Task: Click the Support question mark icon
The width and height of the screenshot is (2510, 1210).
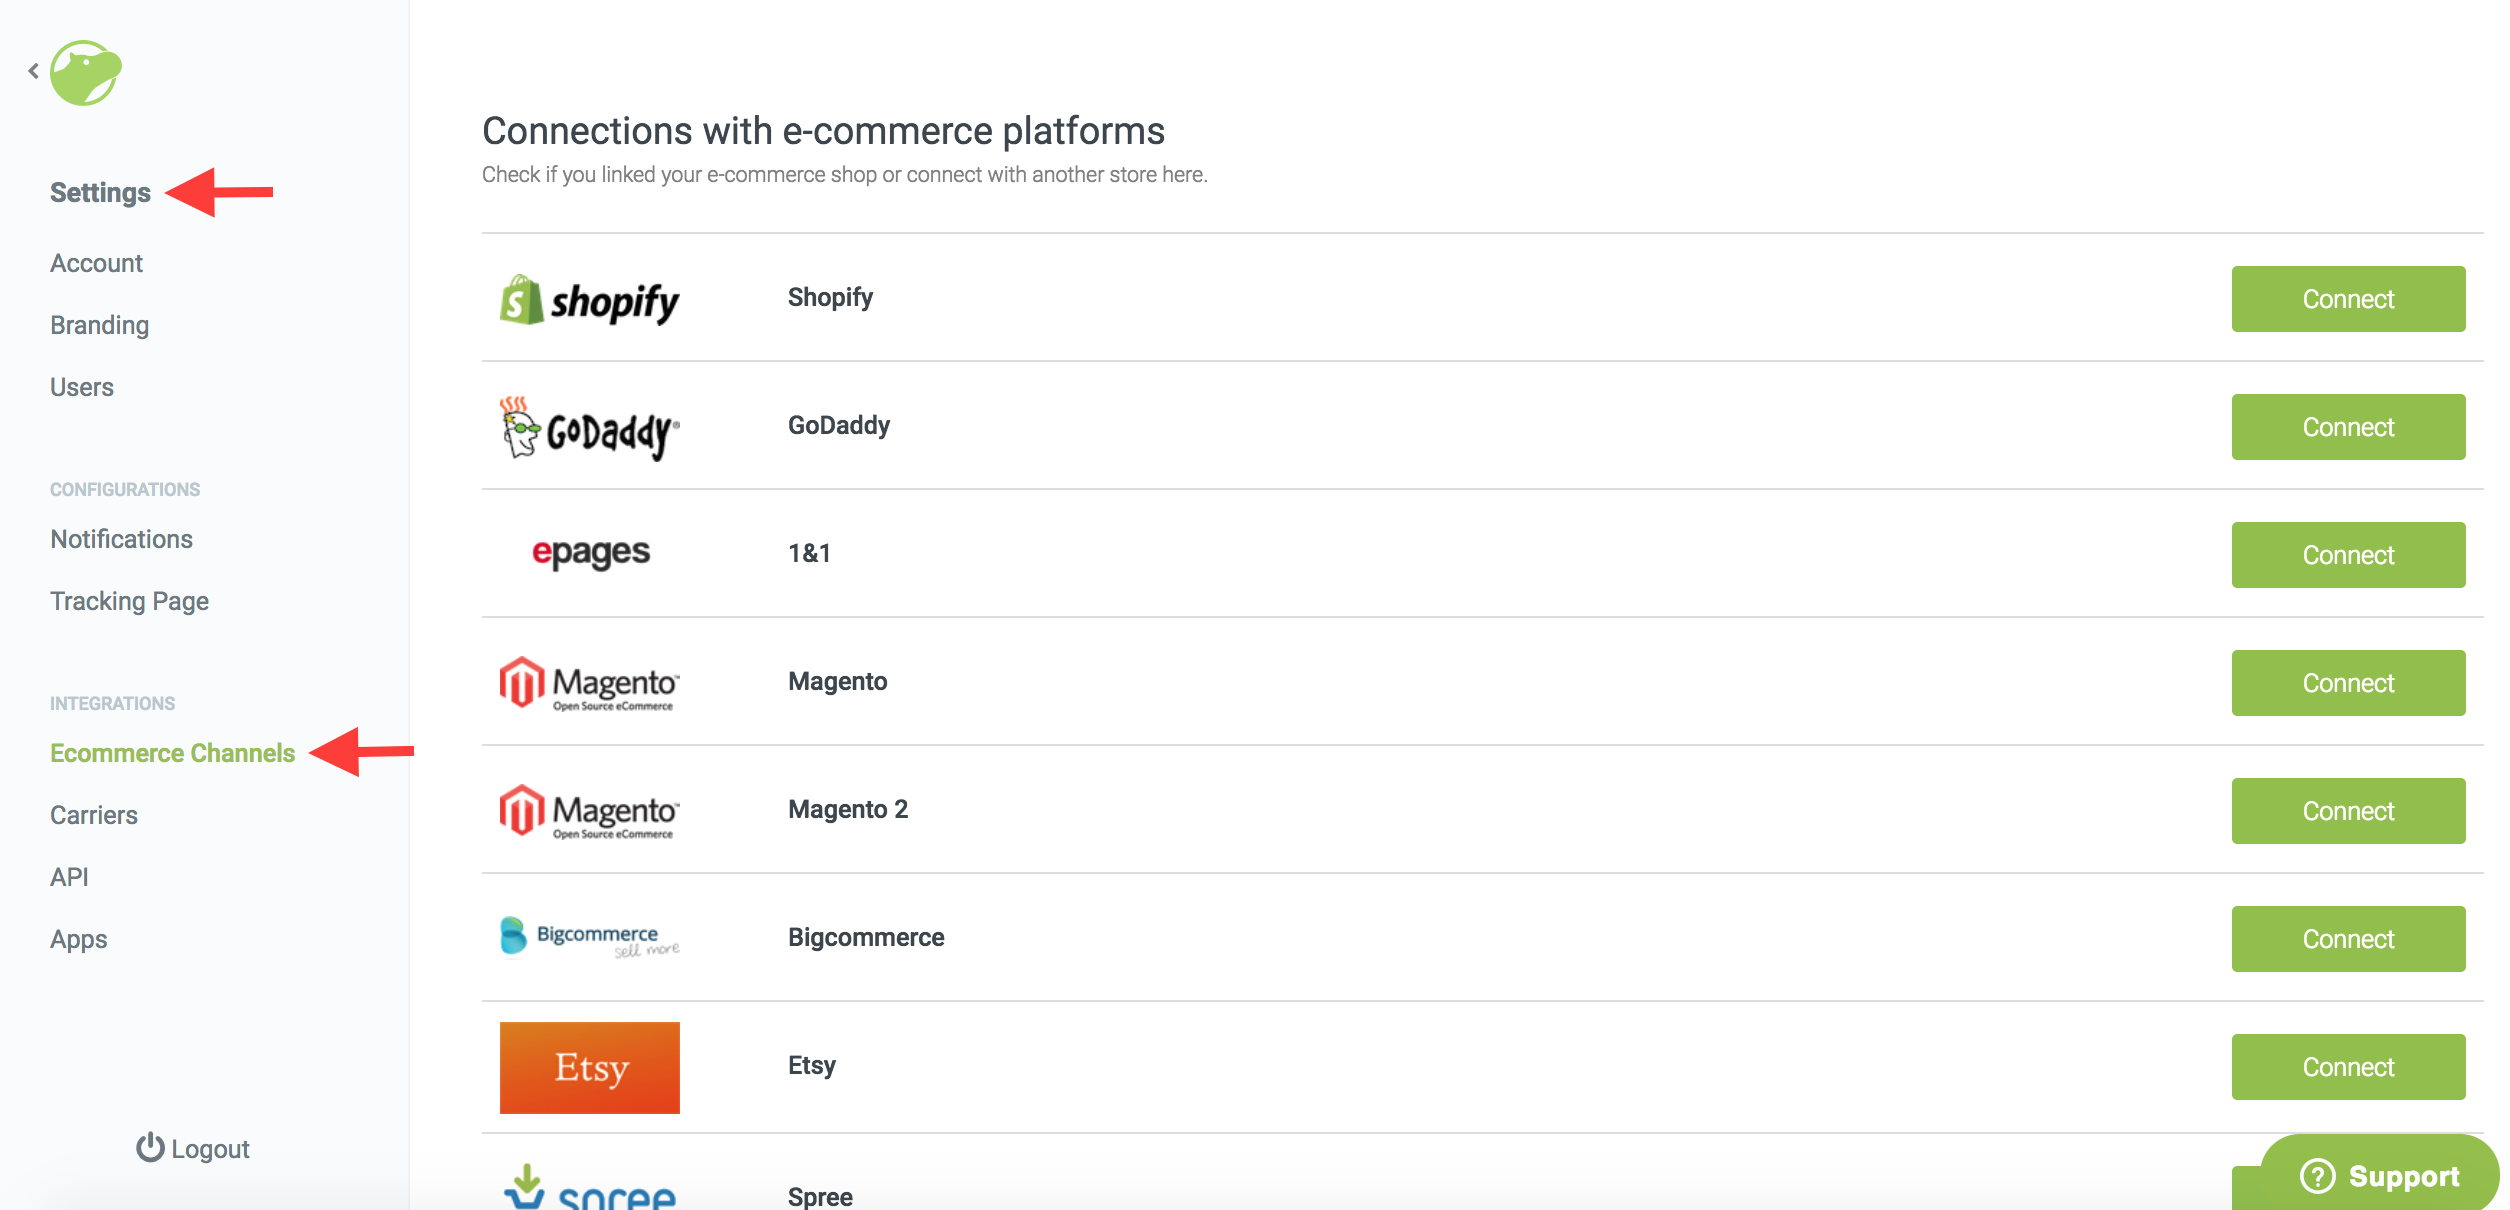Action: [x=2318, y=1176]
